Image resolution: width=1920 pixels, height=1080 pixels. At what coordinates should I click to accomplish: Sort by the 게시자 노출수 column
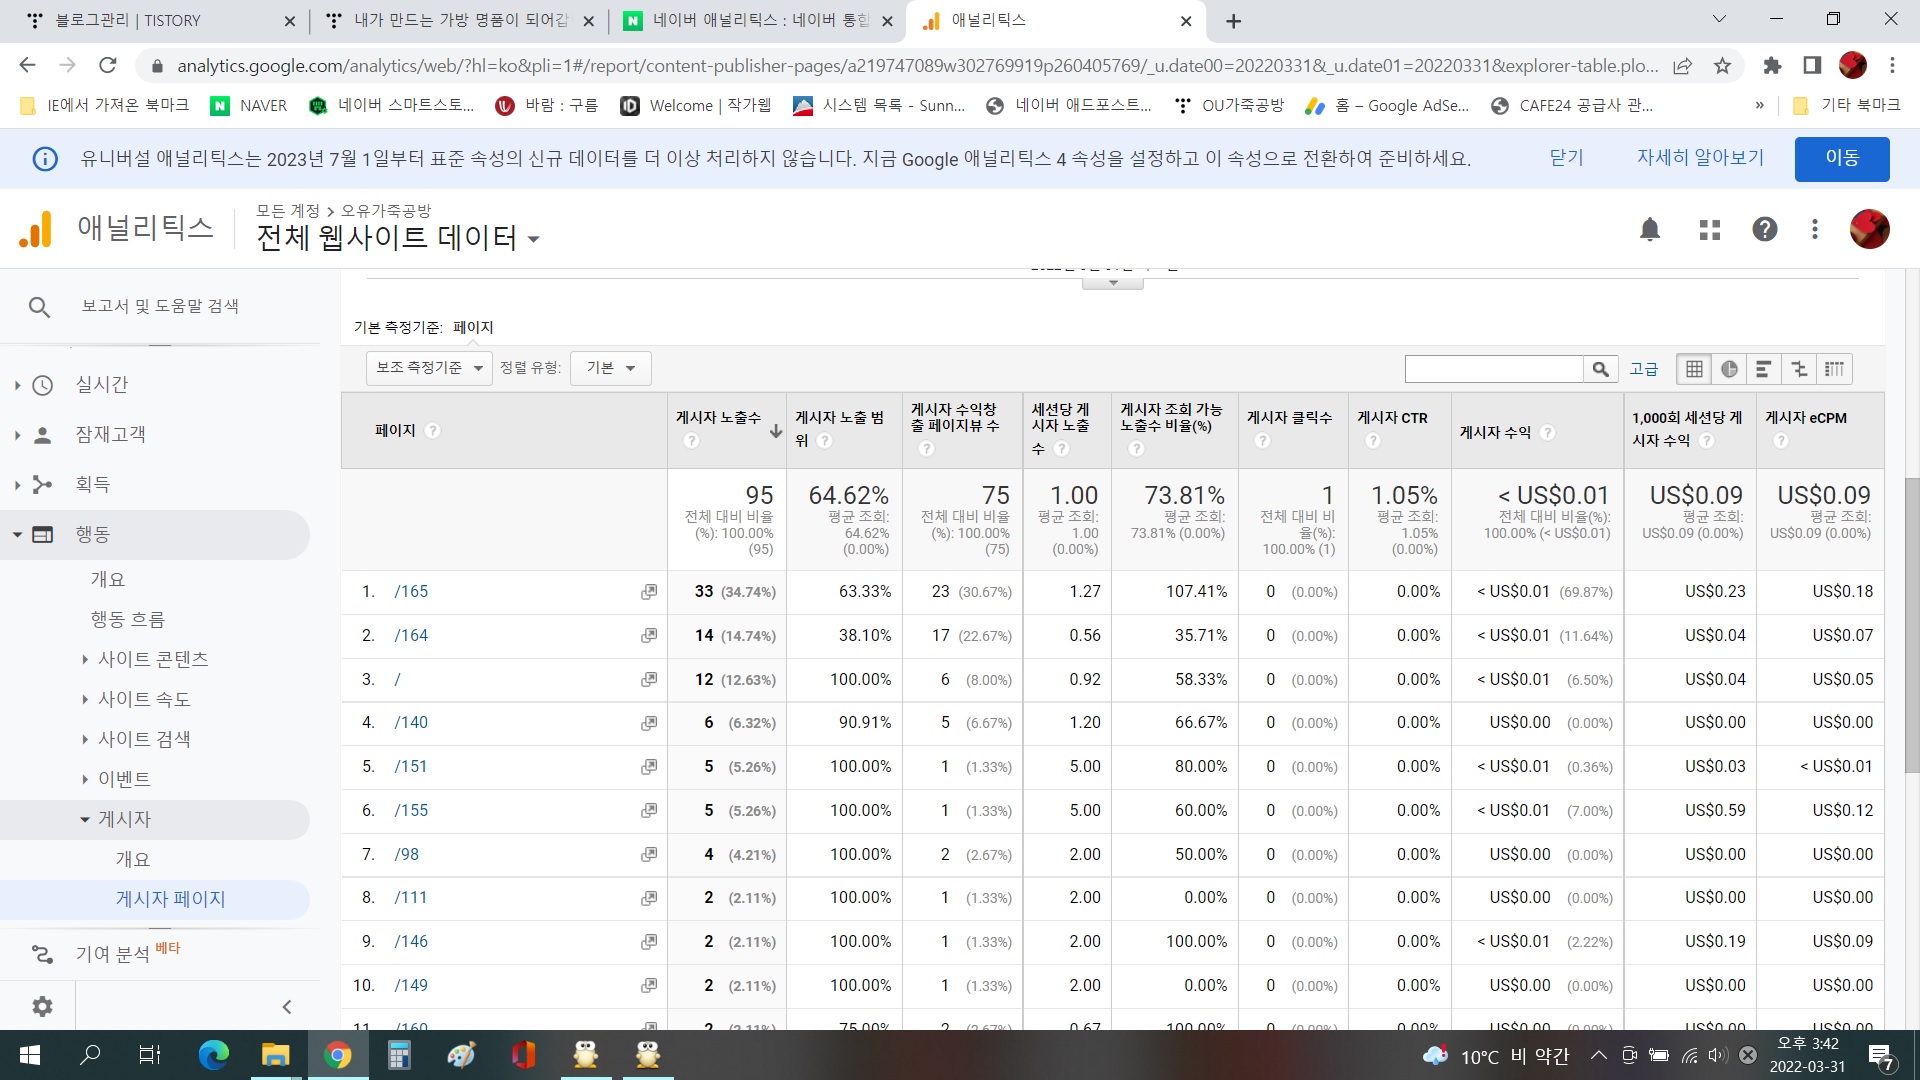point(718,418)
